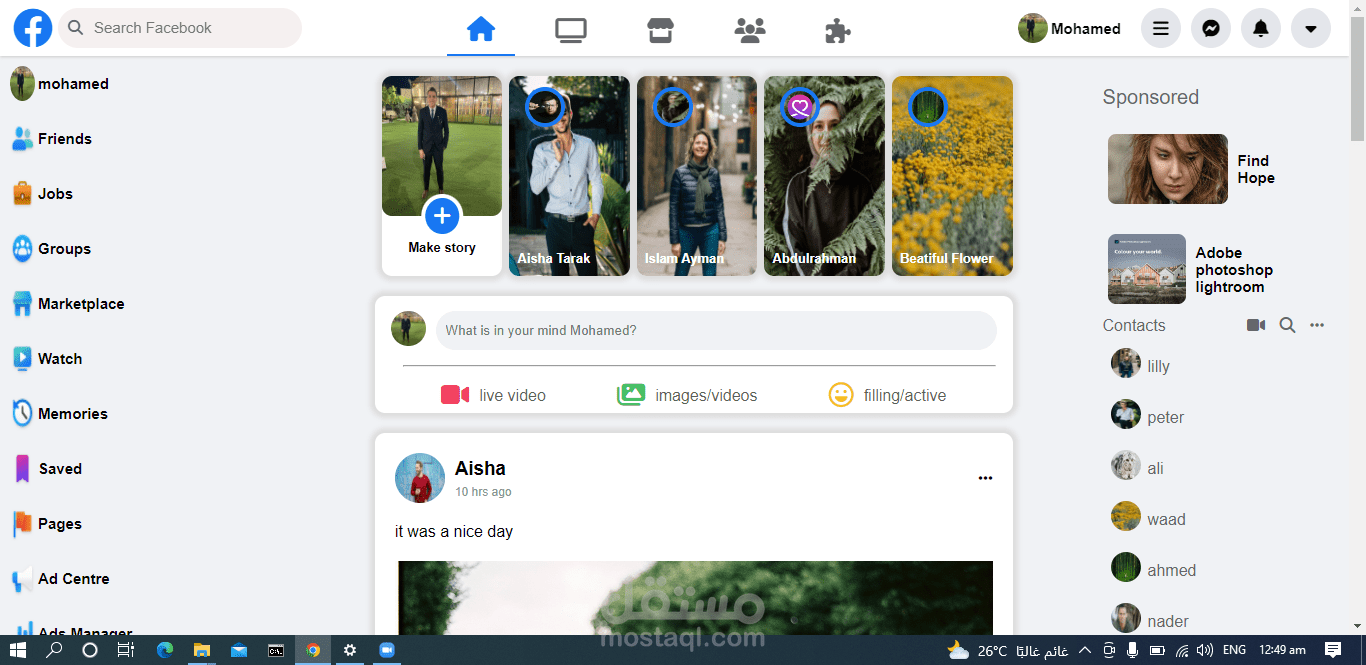Click the Facebook logo

[x=32, y=27]
